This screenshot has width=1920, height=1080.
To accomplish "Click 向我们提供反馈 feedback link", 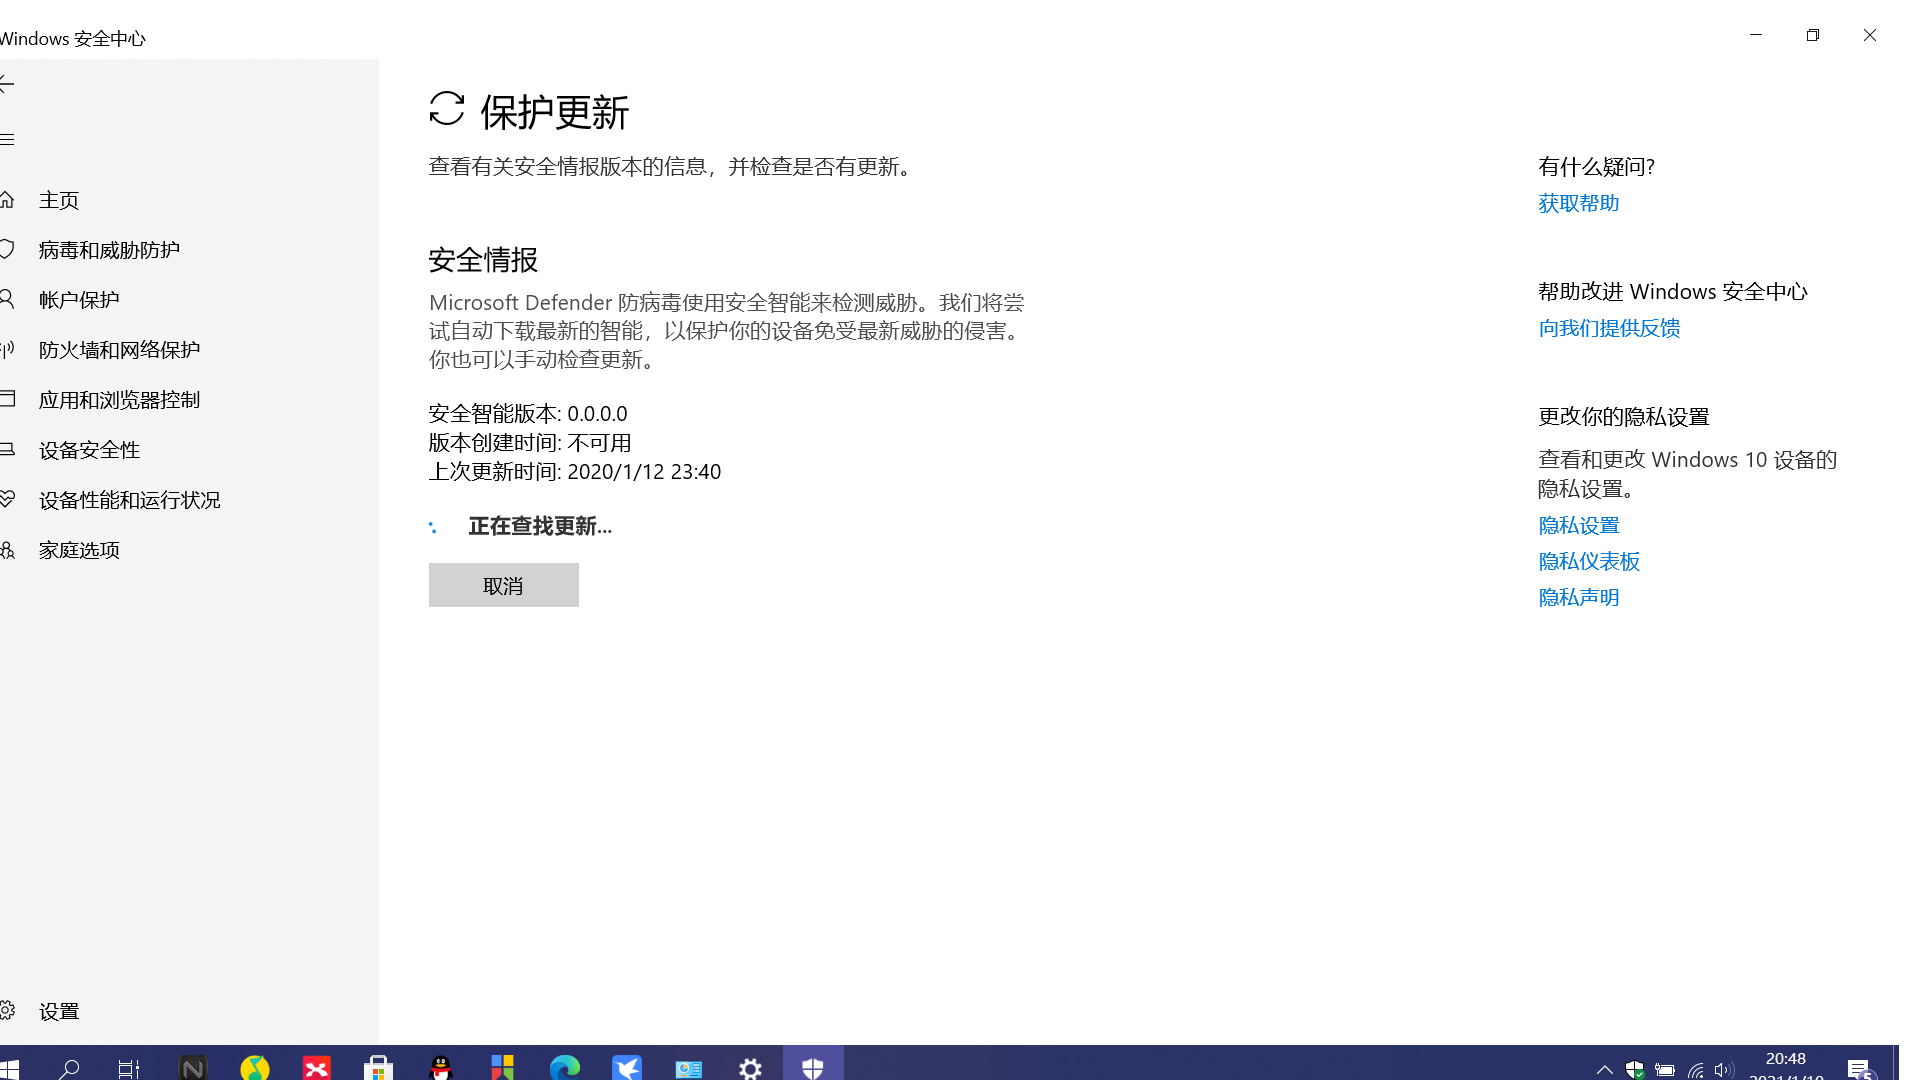I will click(x=1608, y=328).
